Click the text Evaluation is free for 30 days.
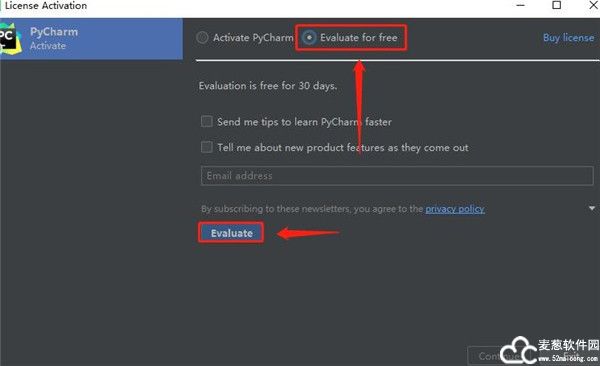 [x=268, y=86]
